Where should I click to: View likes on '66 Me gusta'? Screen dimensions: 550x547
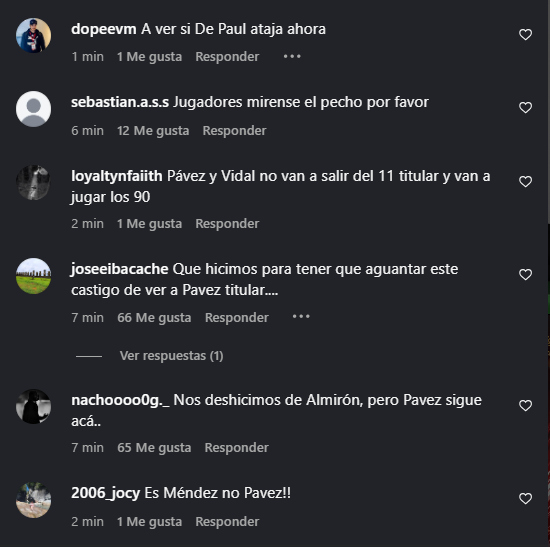(x=154, y=318)
